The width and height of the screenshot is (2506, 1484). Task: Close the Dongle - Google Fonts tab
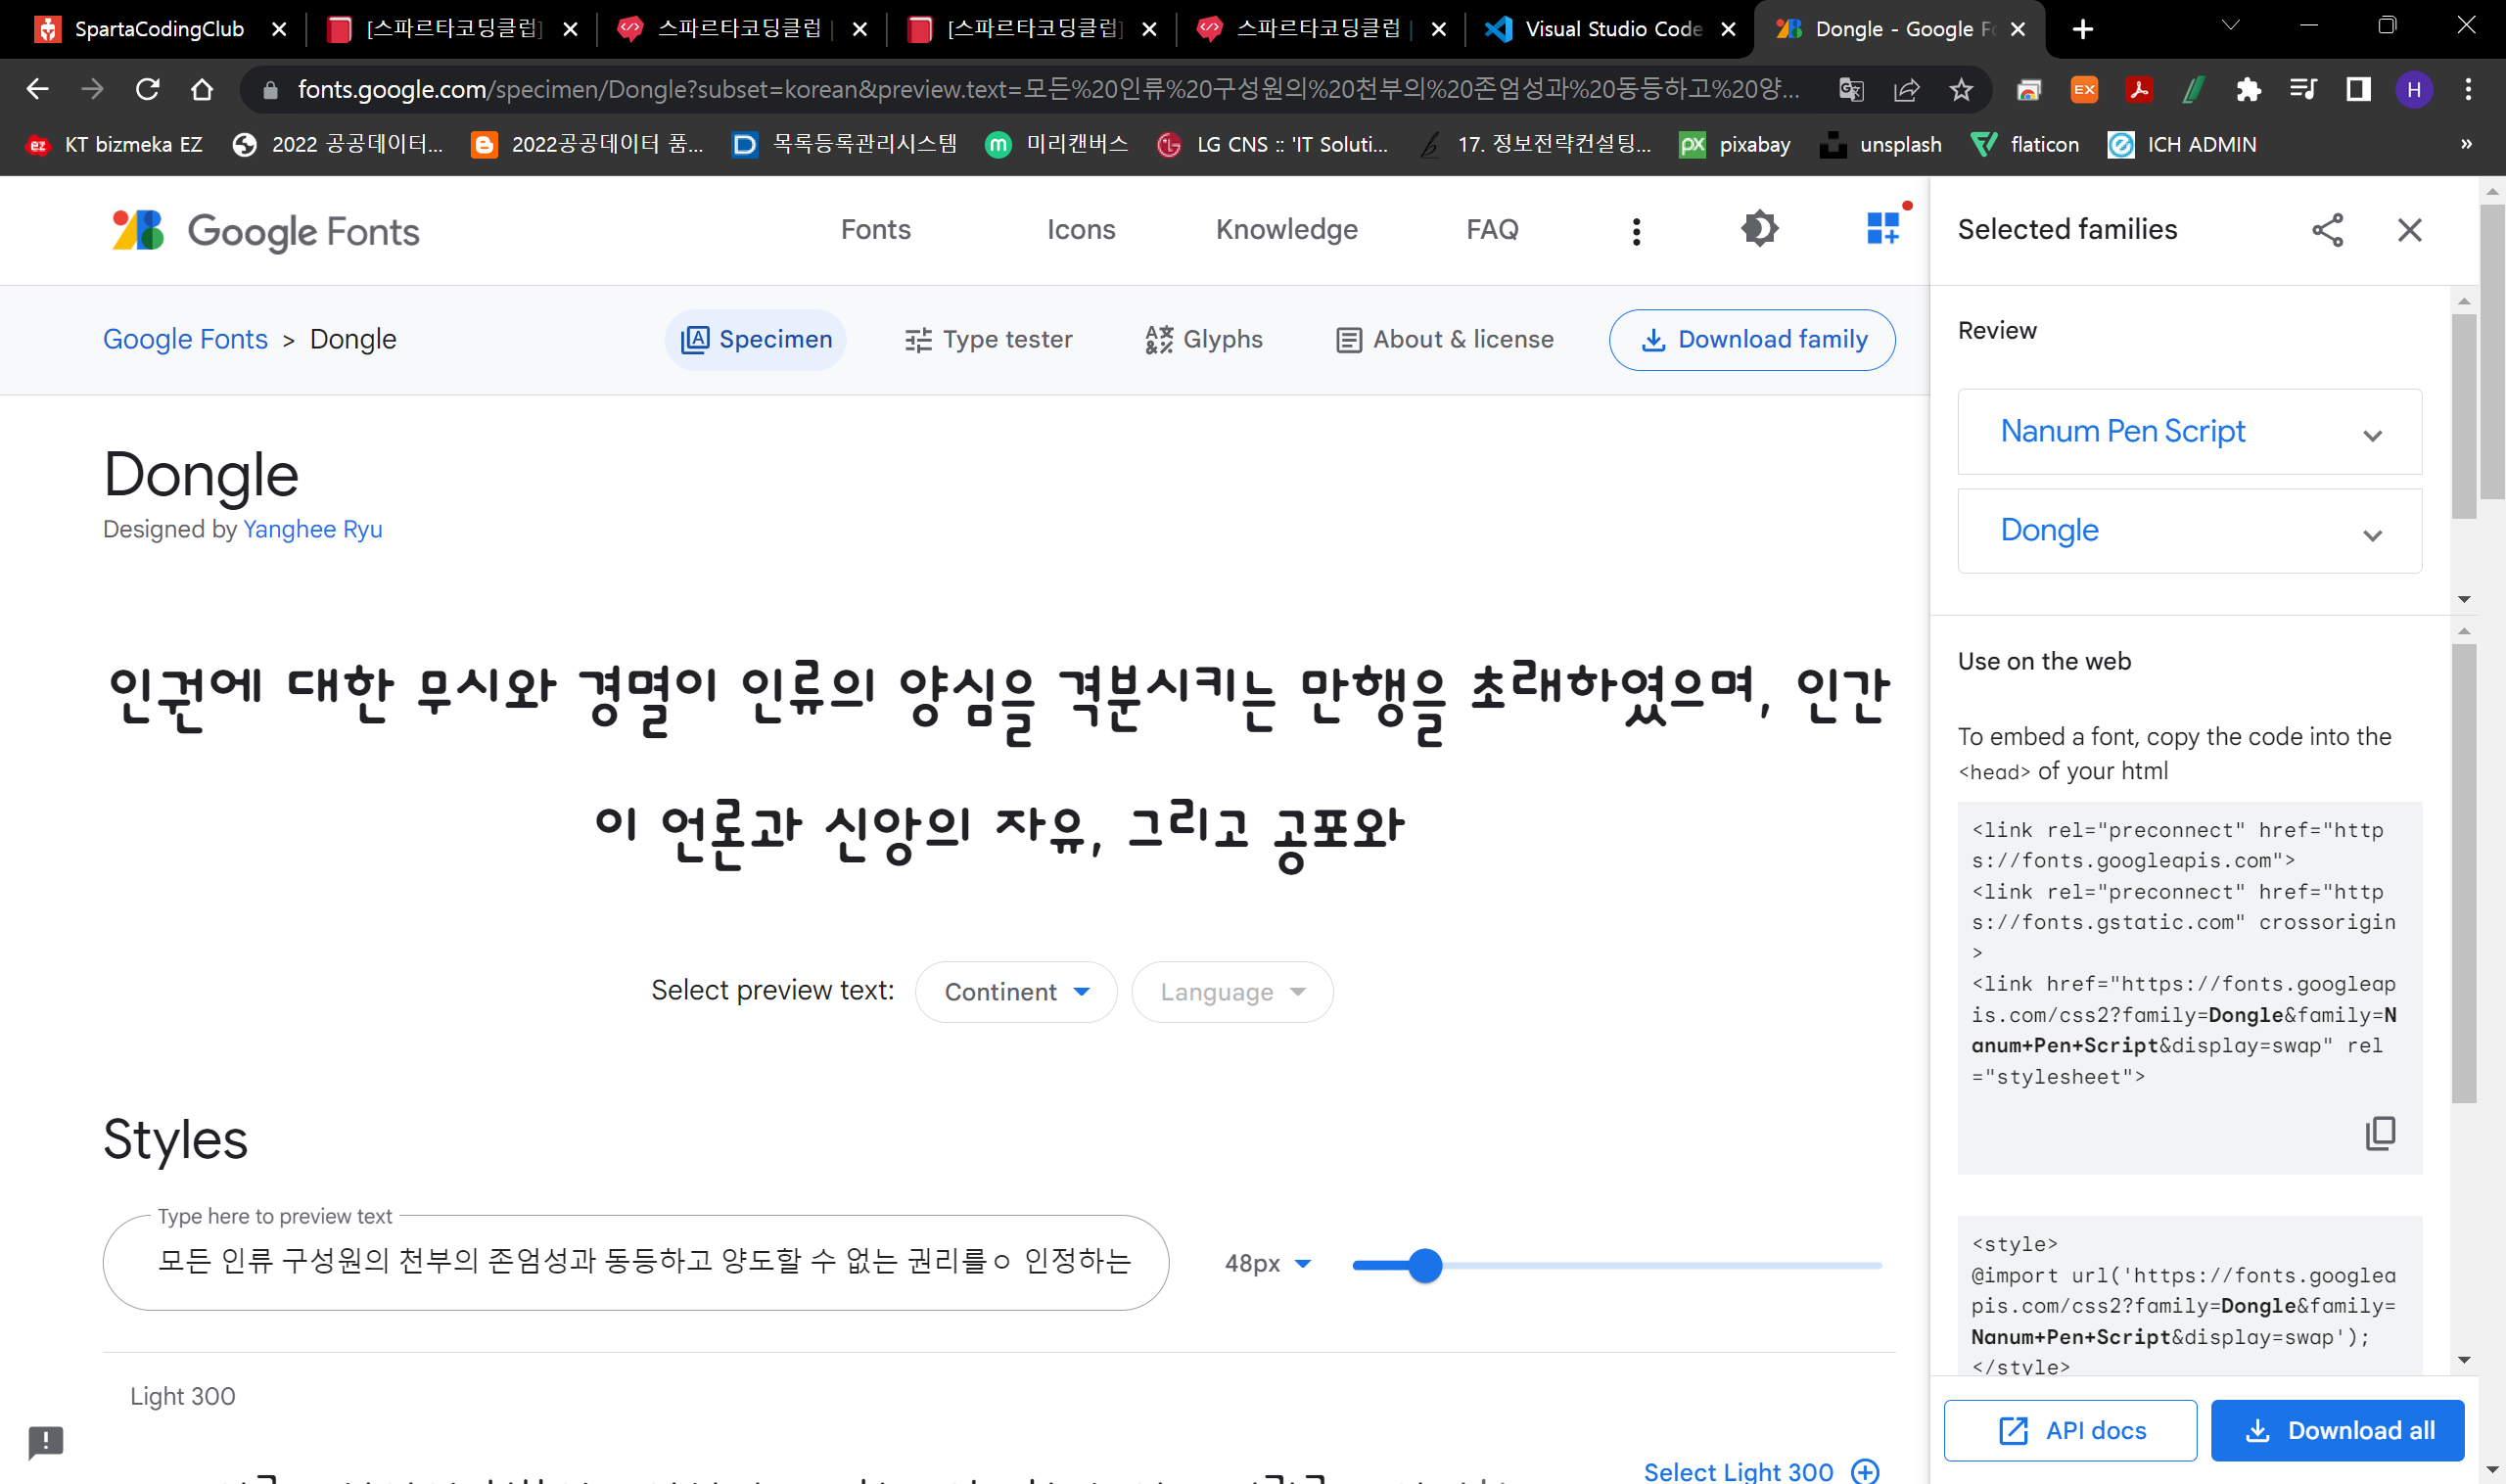[x=2018, y=29]
